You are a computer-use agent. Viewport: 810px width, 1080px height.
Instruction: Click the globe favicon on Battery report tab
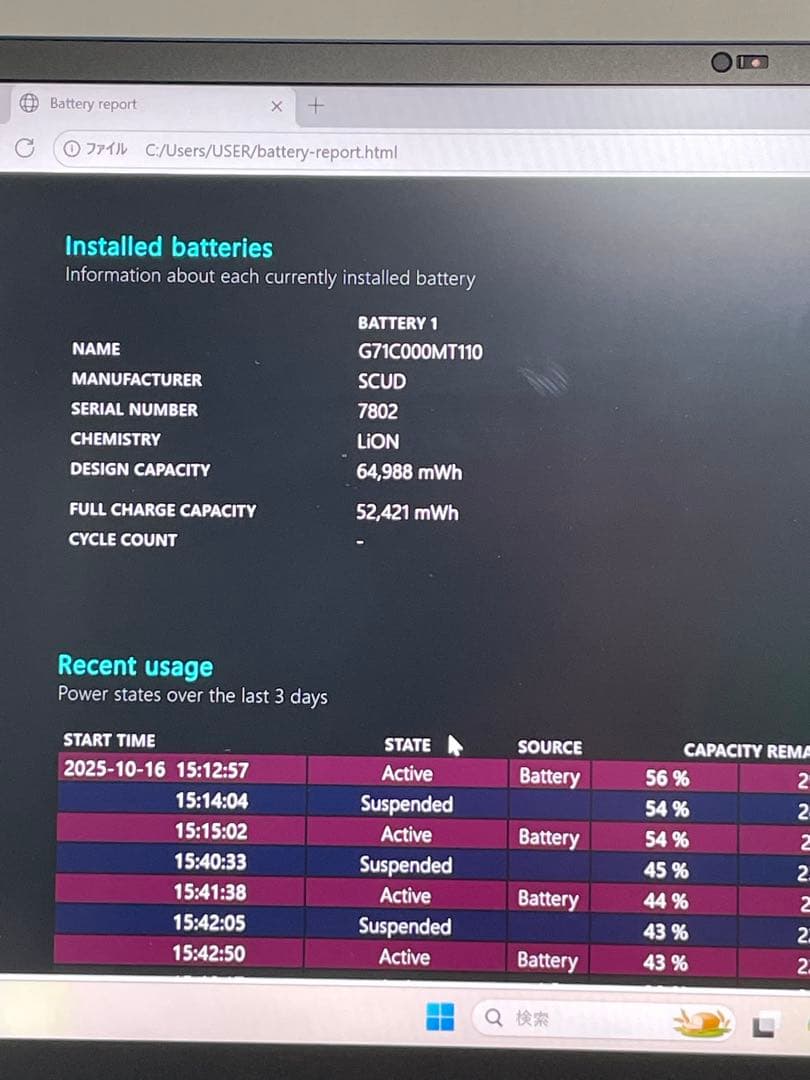[x=30, y=103]
